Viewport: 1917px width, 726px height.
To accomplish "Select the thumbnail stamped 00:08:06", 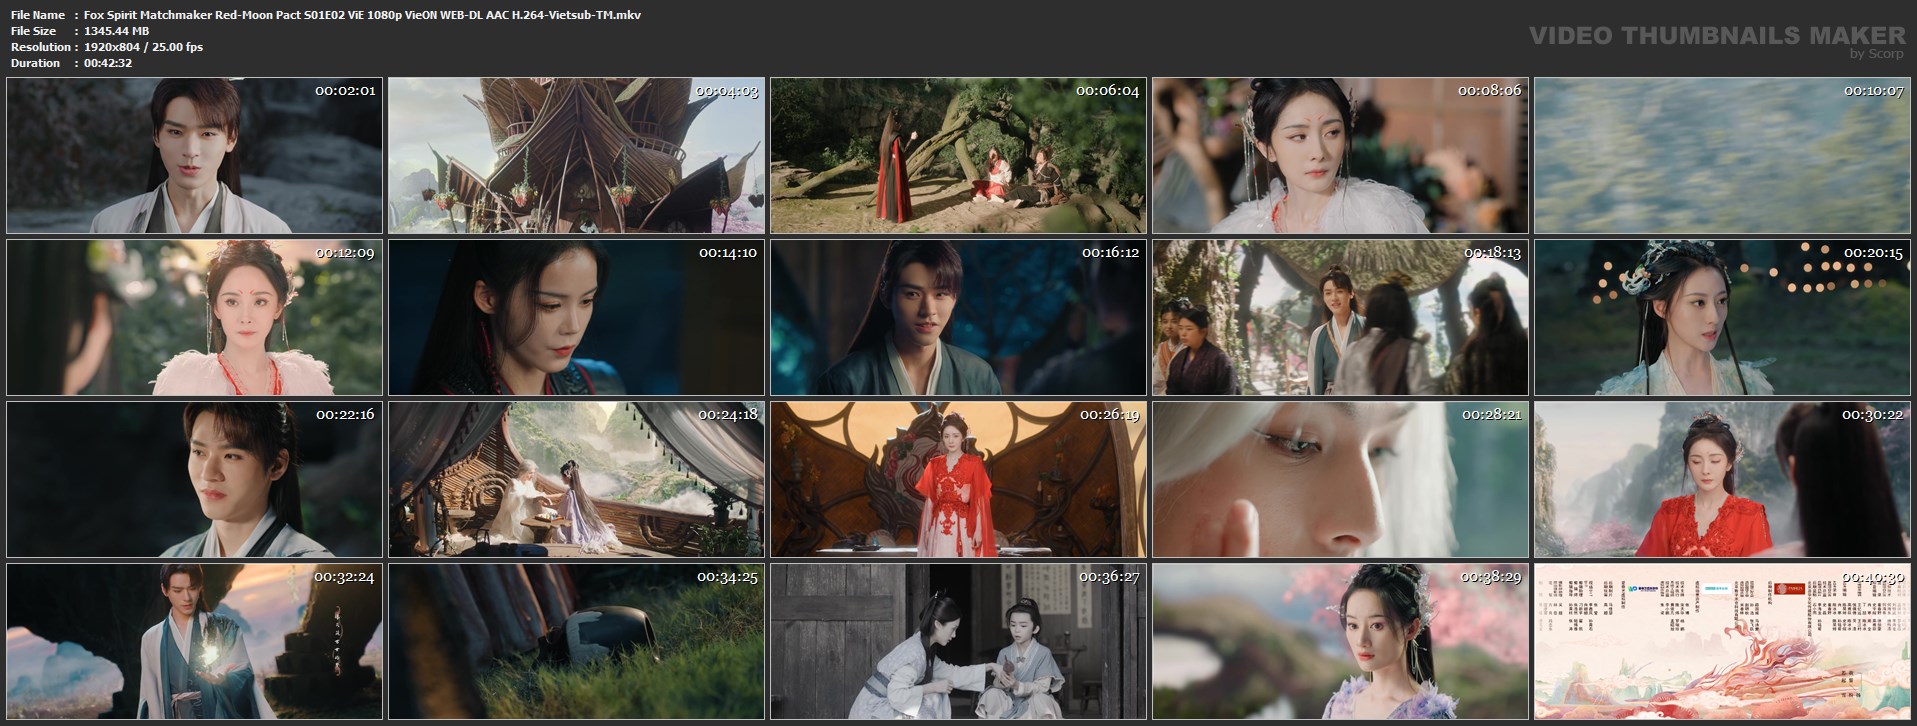I will pos(1340,156).
